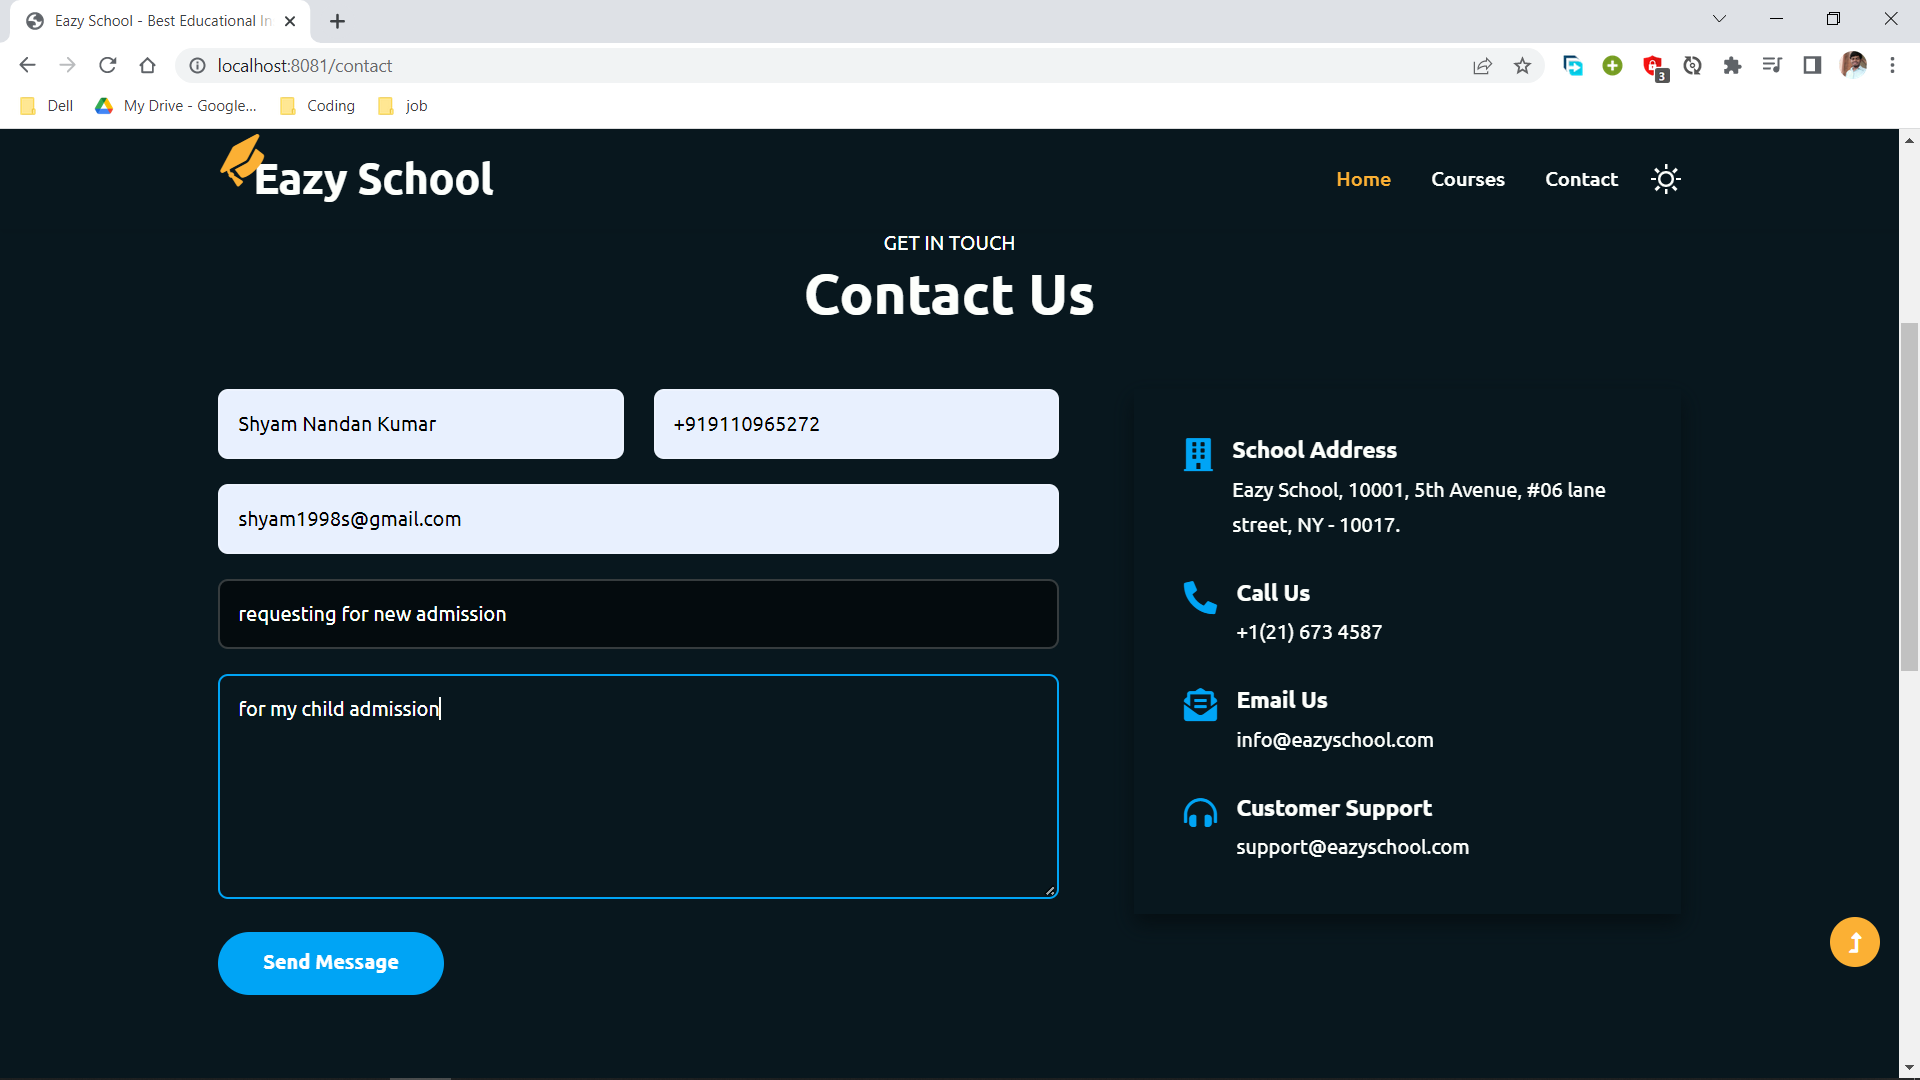Switch to the Courses nav item
Screen dimensions: 1920x1080
tap(1467, 179)
